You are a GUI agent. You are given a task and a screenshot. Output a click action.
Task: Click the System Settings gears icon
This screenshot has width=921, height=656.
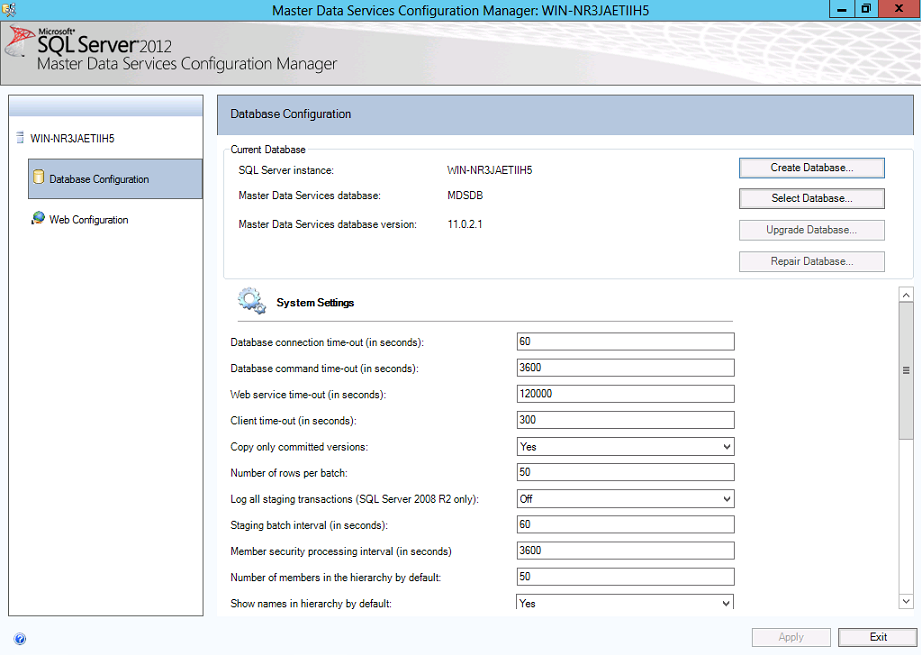[x=252, y=301]
